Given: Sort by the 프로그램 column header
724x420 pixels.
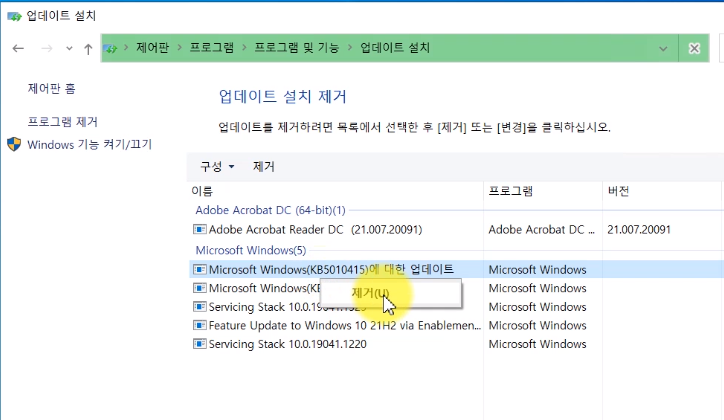Looking at the screenshot, I should [511, 191].
